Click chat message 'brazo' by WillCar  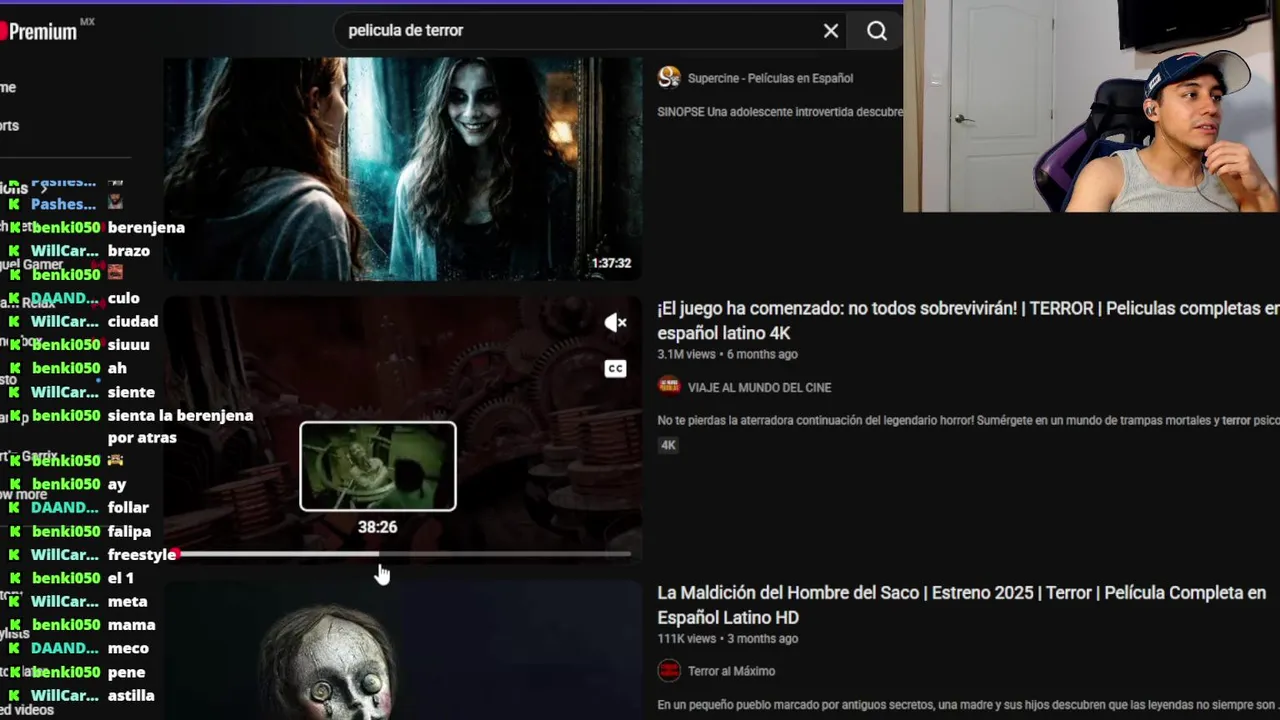click(x=129, y=251)
